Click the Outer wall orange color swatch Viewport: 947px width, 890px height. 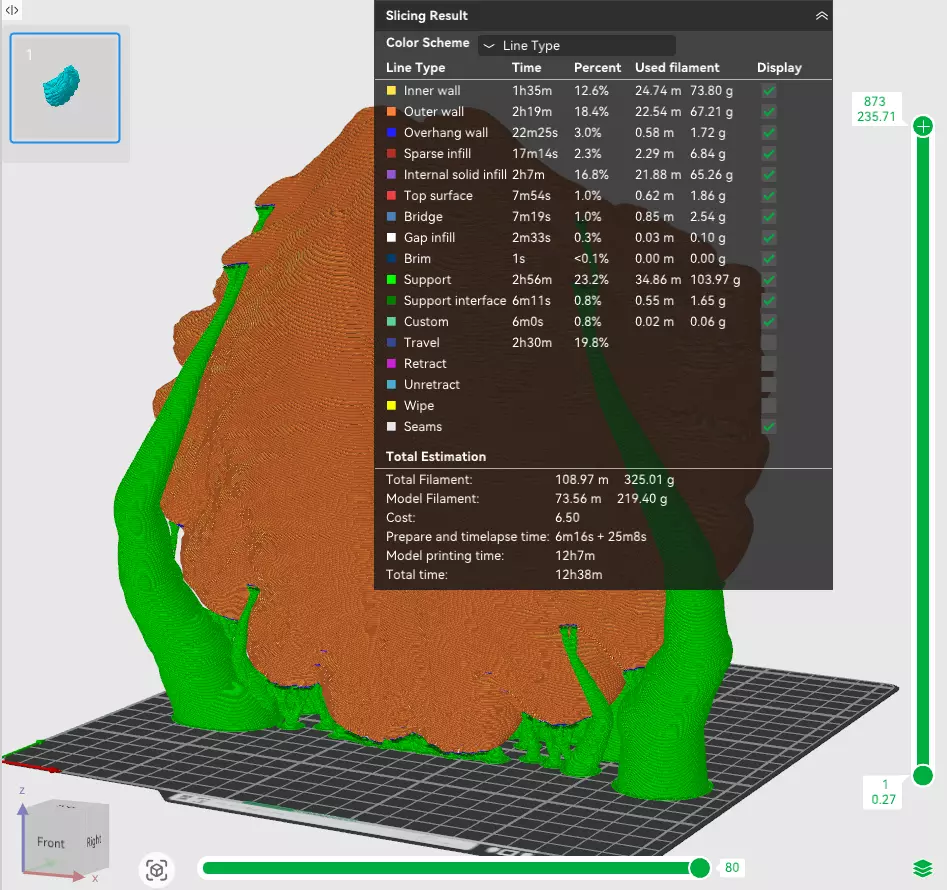tap(391, 112)
